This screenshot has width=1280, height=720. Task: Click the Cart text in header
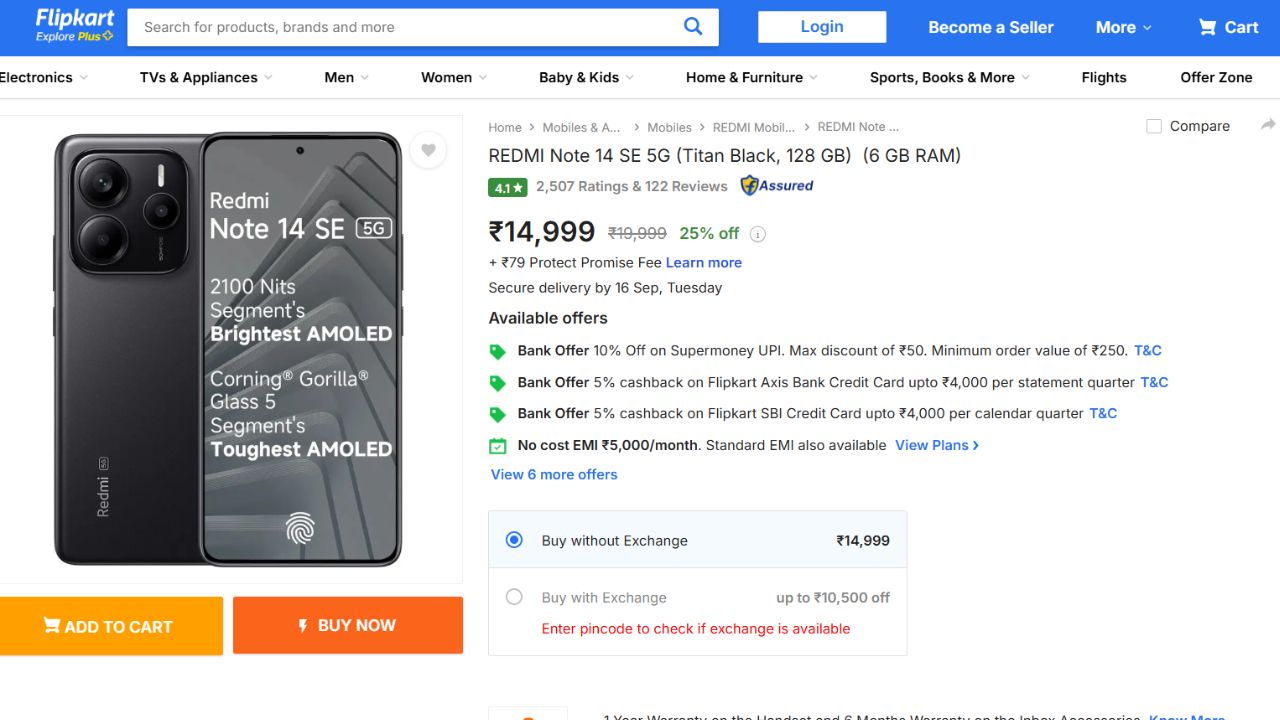coord(1242,27)
